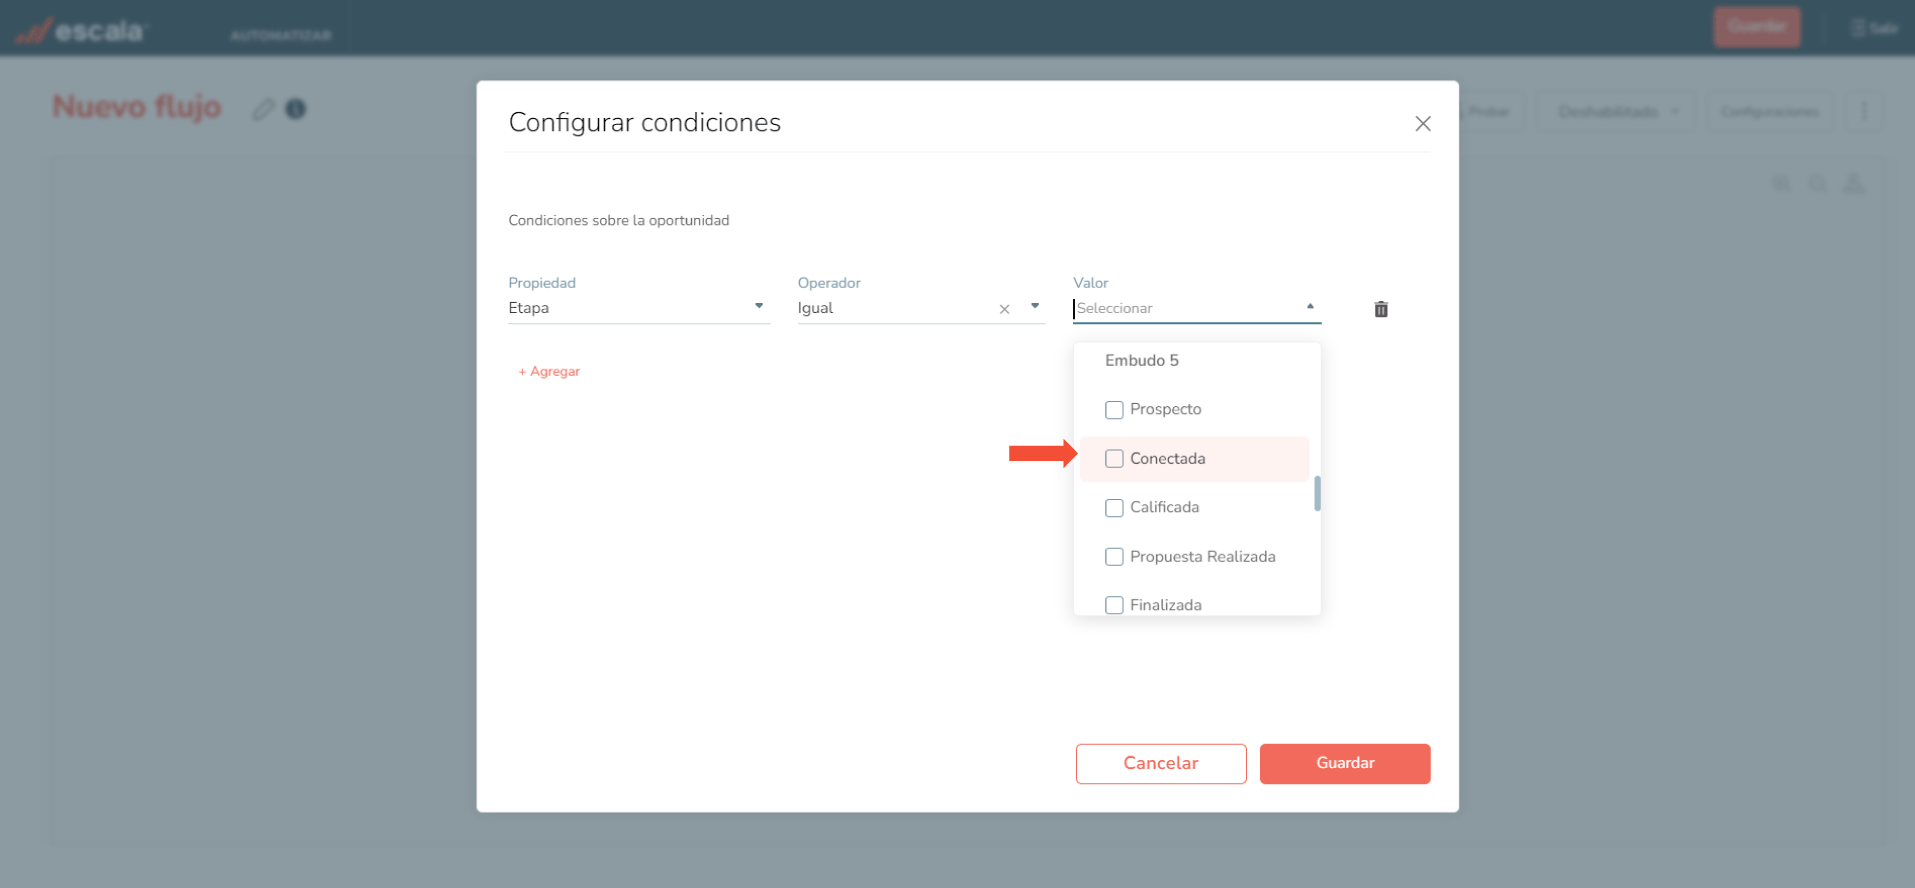Delete the condition with the trash icon
Image resolution: width=1915 pixels, height=888 pixels.
1381,309
